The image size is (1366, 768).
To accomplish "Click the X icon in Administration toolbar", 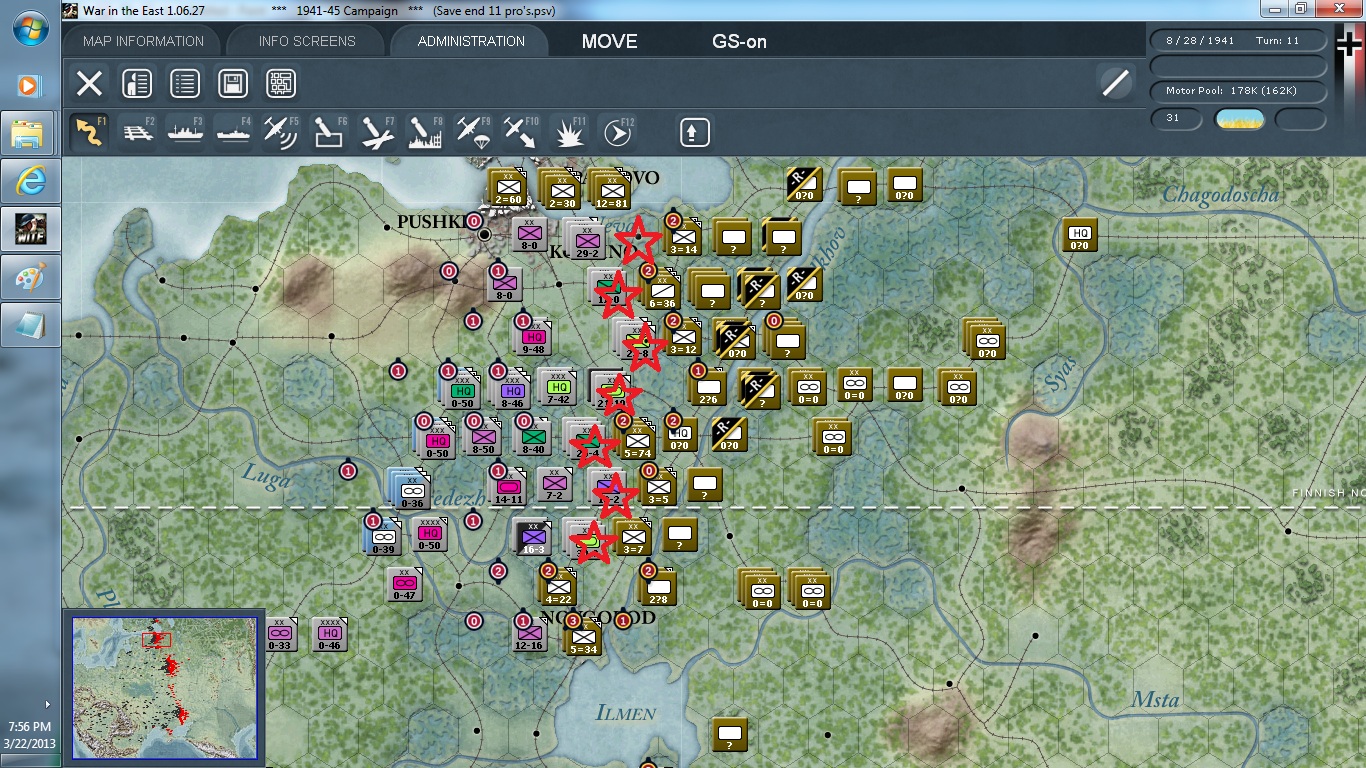I will pos(89,83).
